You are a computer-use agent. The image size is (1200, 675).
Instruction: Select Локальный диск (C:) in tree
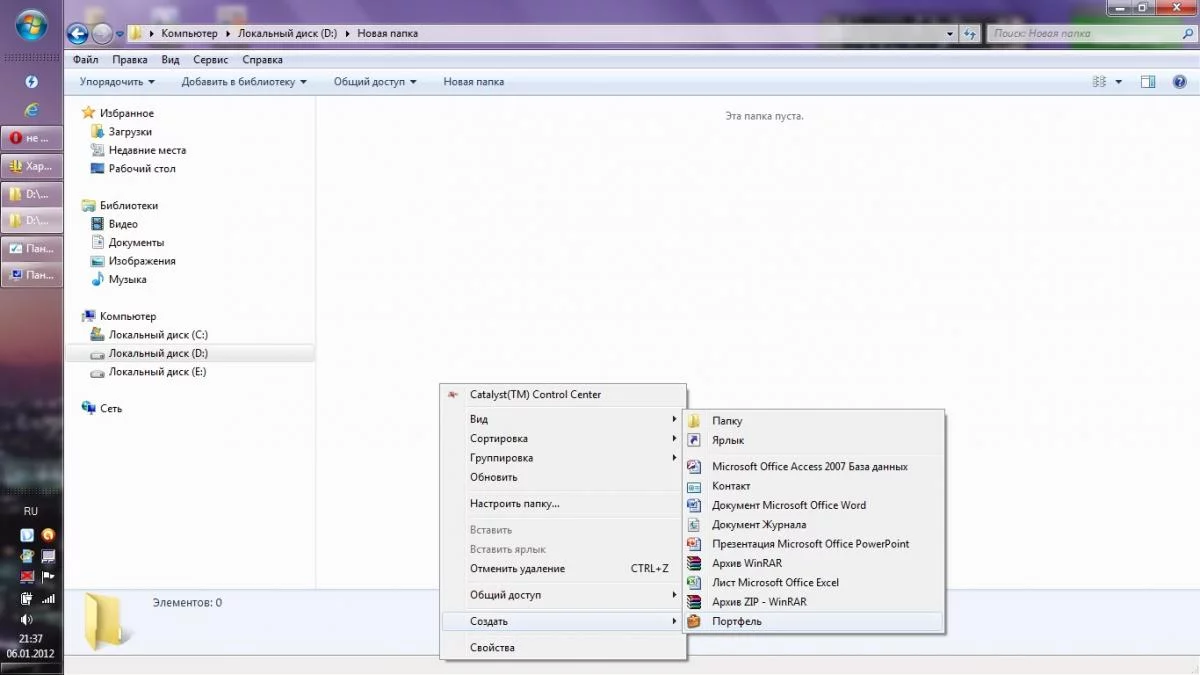(158, 335)
